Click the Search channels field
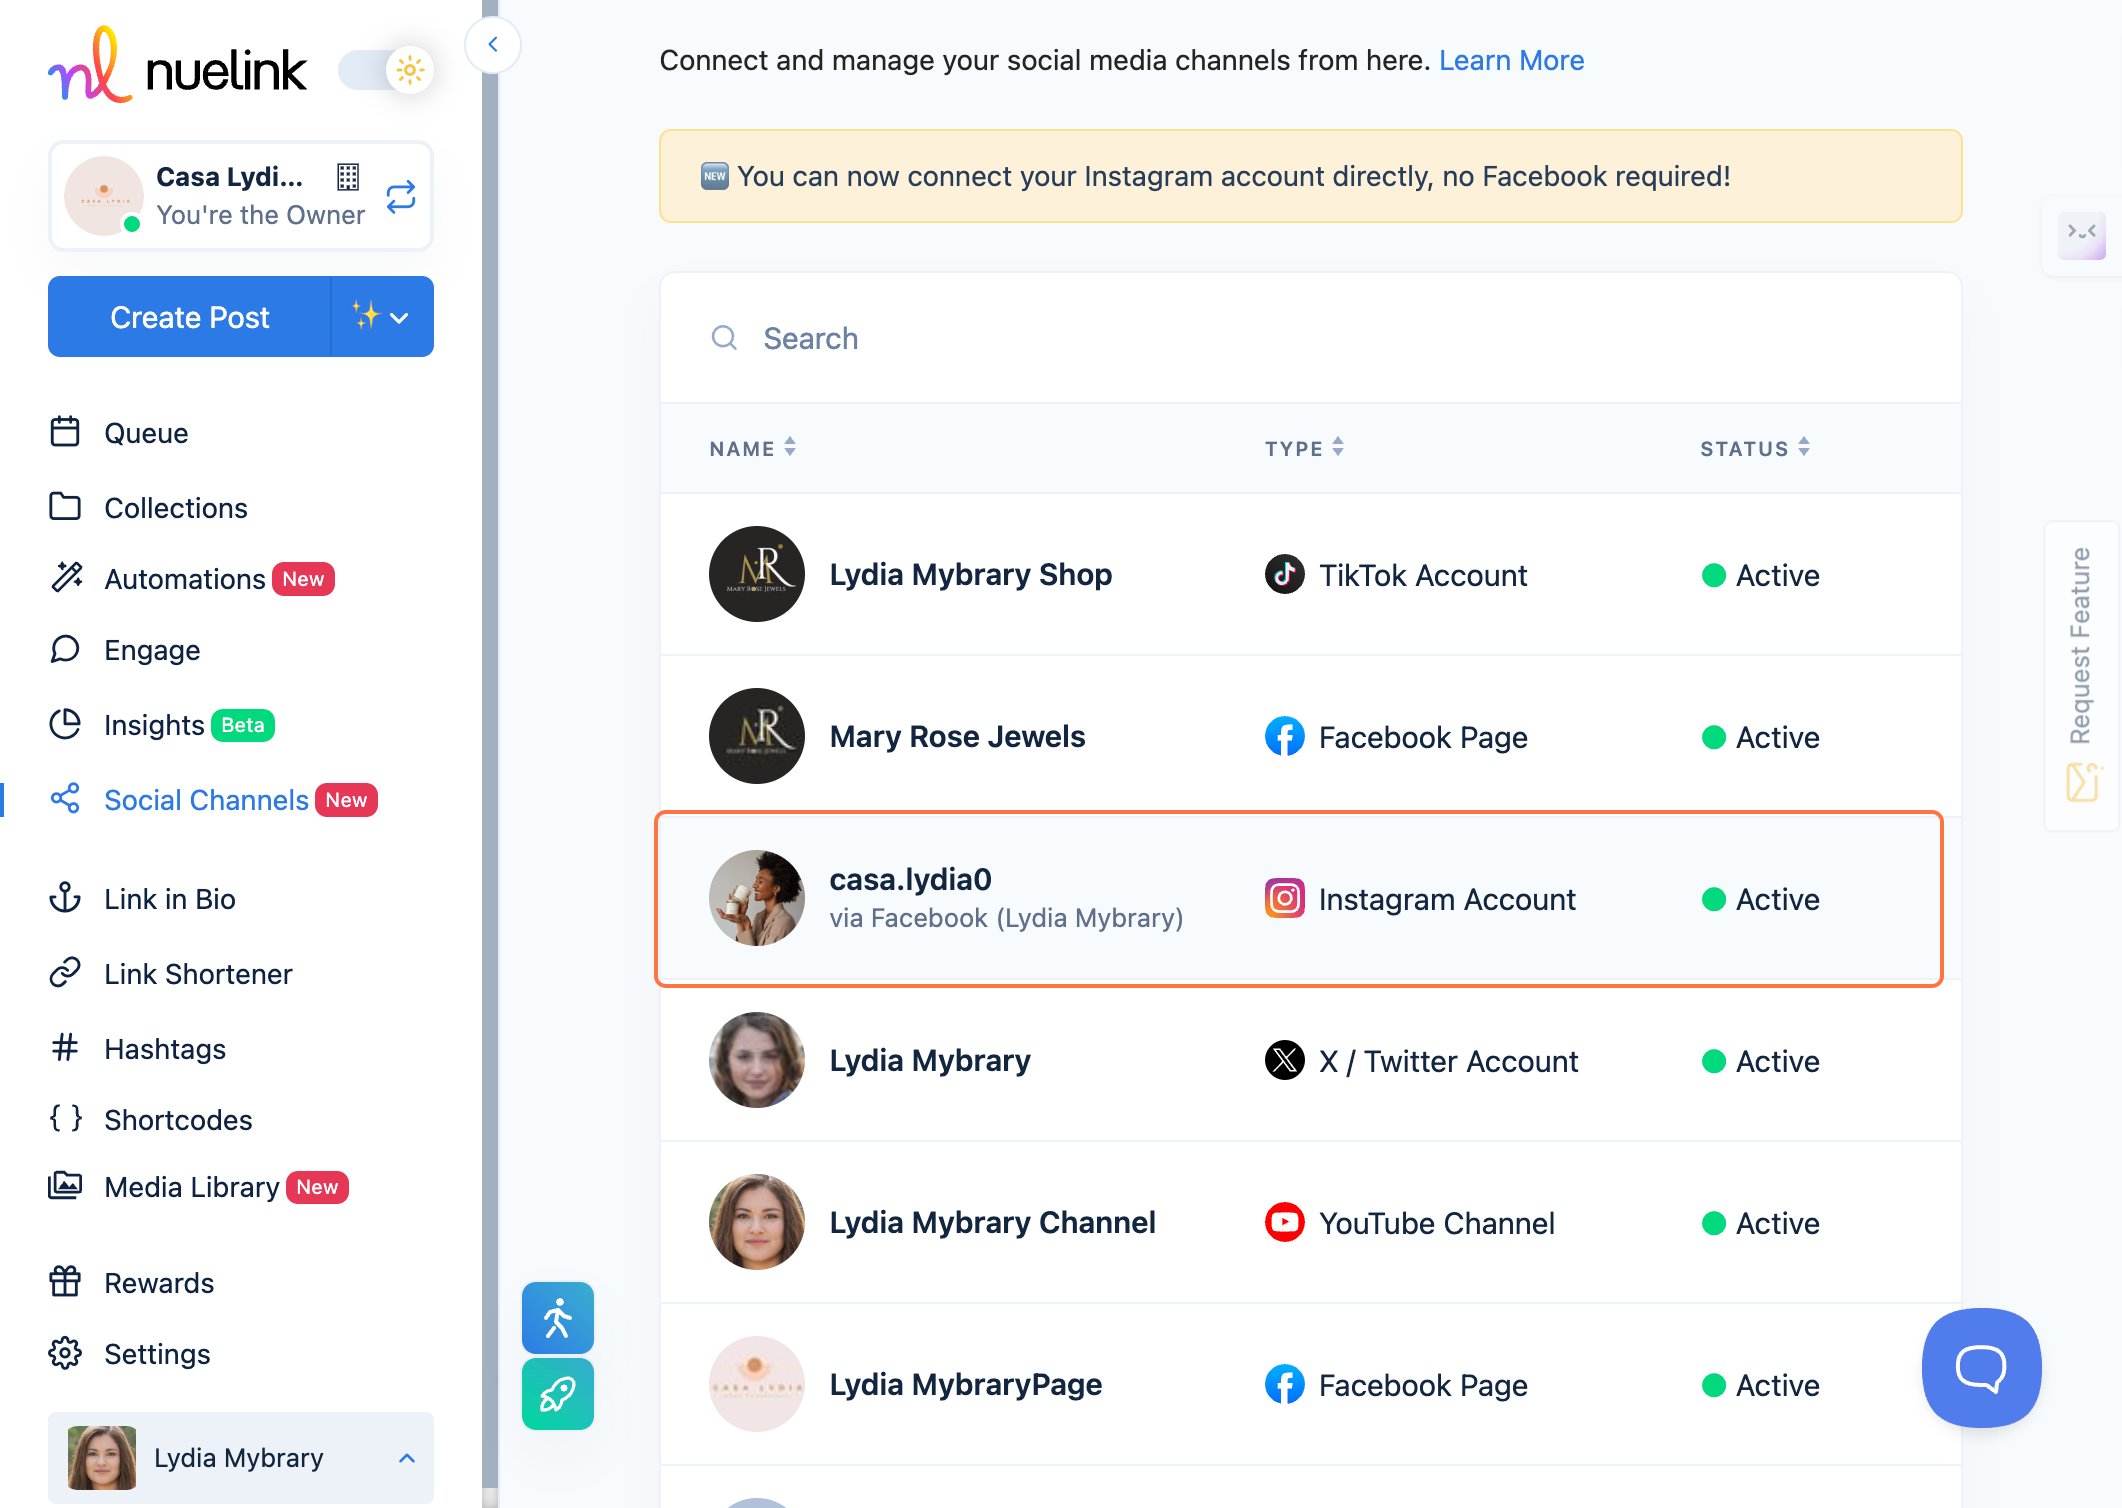Image resolution: width=2122 pixels, height=1508 pixels. tap(1310, 338)
